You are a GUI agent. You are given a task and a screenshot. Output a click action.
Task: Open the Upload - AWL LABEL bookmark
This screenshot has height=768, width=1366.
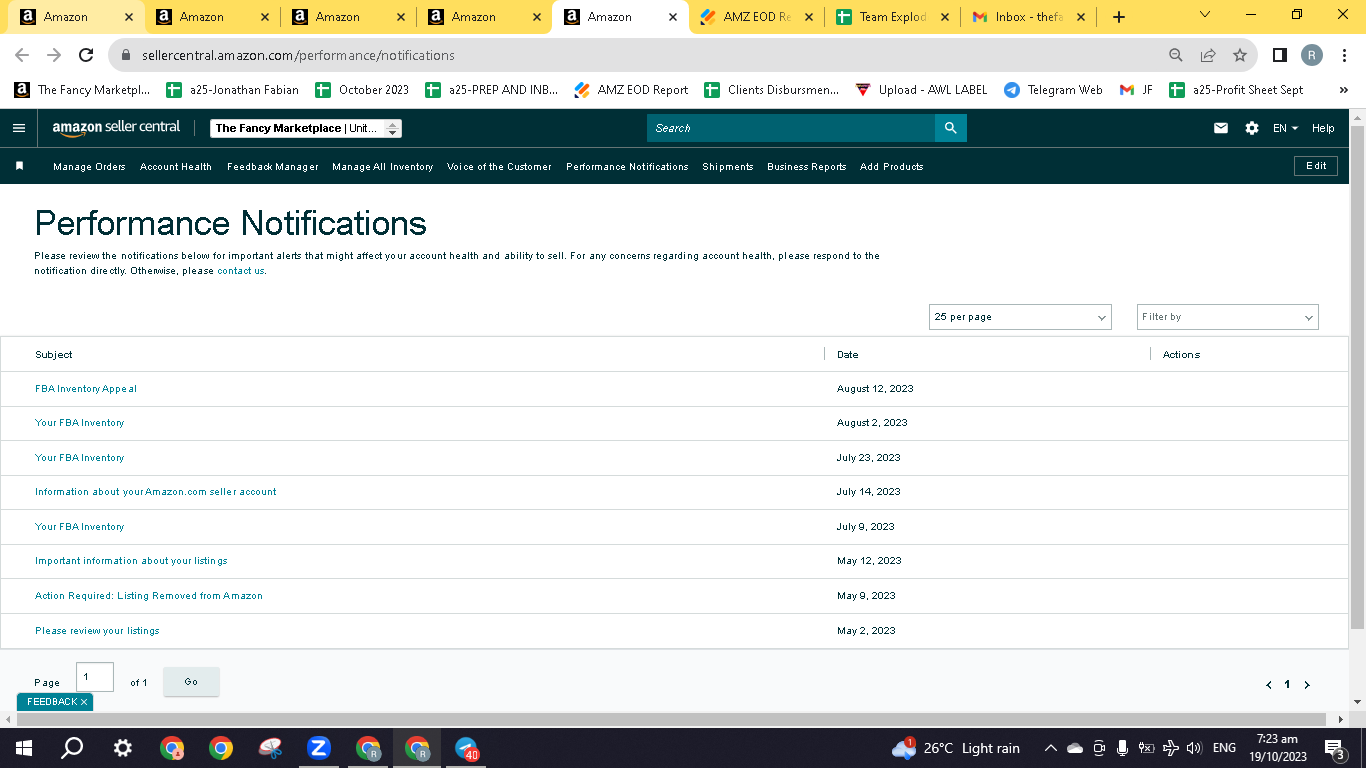tap(921, 90)
